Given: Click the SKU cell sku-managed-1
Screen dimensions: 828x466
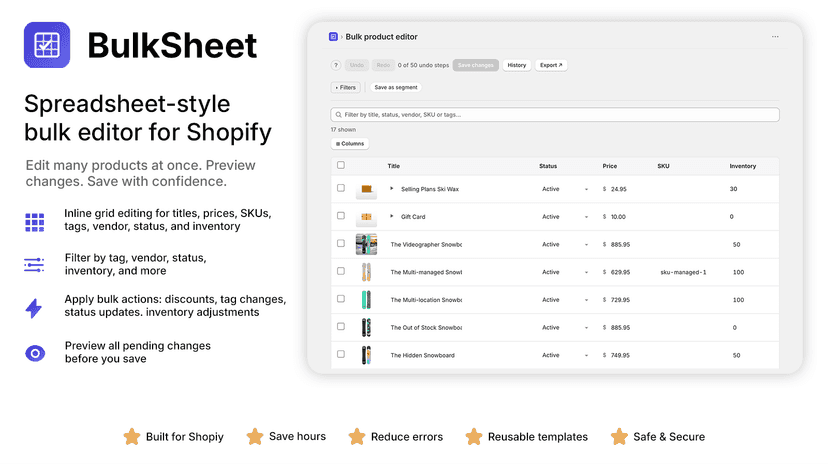Looking at the screenshot, I should point(683,272).
